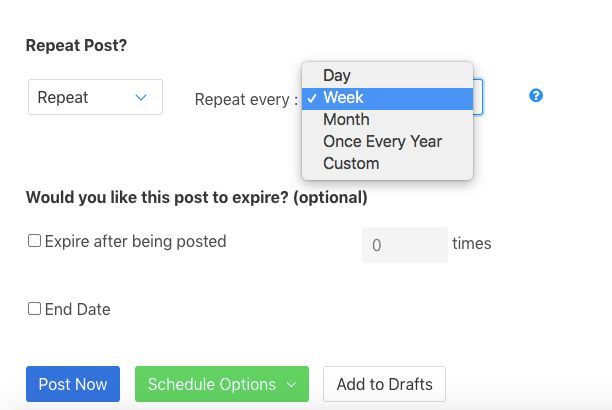Click the blue help question mark icon

[536, 96]
